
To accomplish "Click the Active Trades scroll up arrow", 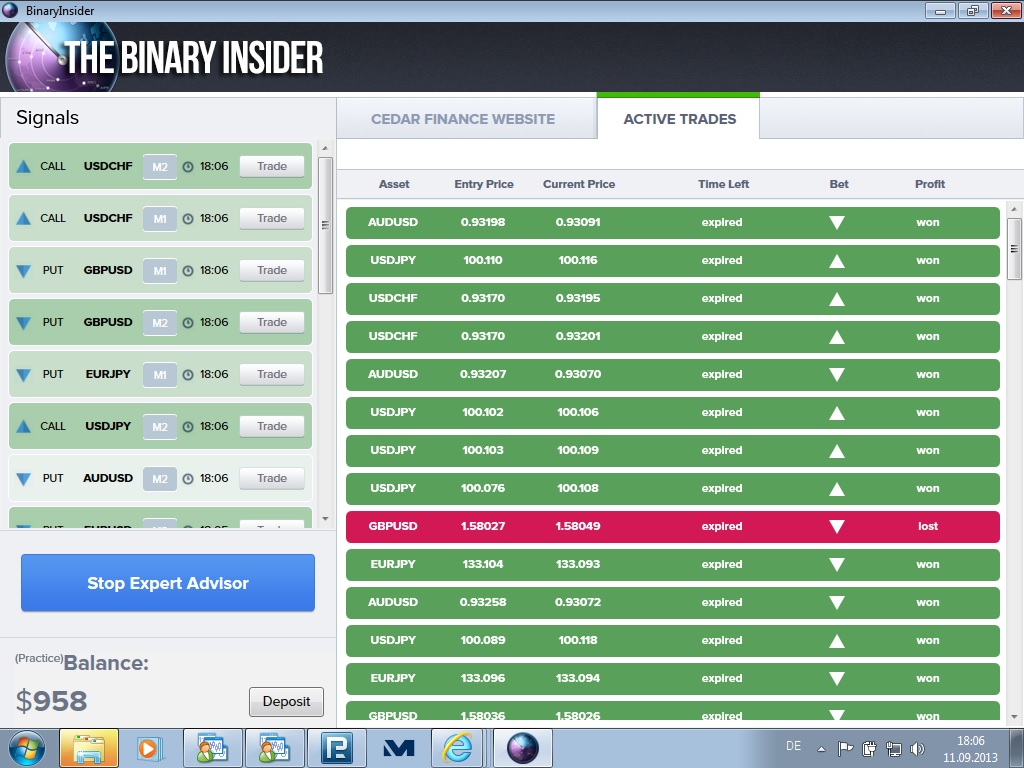I will point(1014,210).
